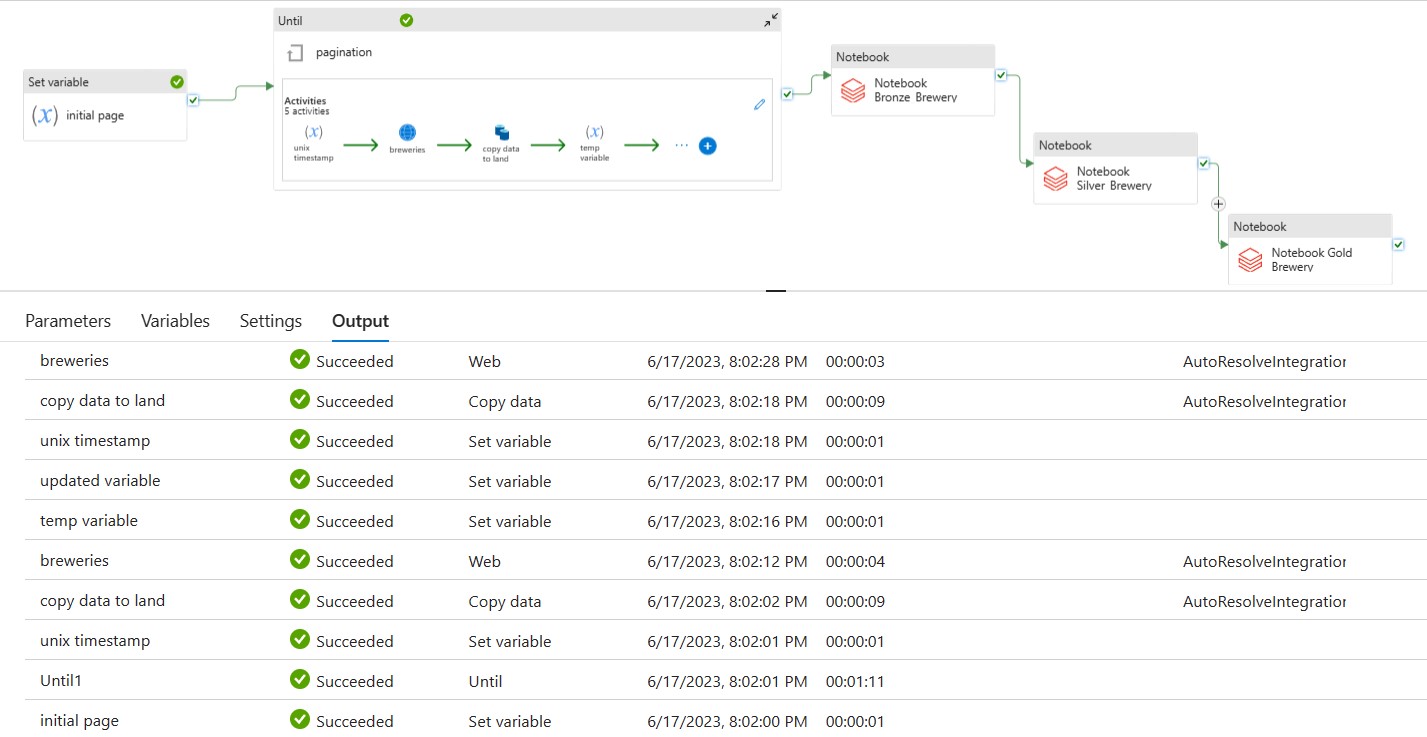Open the Notebook Bronze Brewery Databricks icon

click(851, 90)
